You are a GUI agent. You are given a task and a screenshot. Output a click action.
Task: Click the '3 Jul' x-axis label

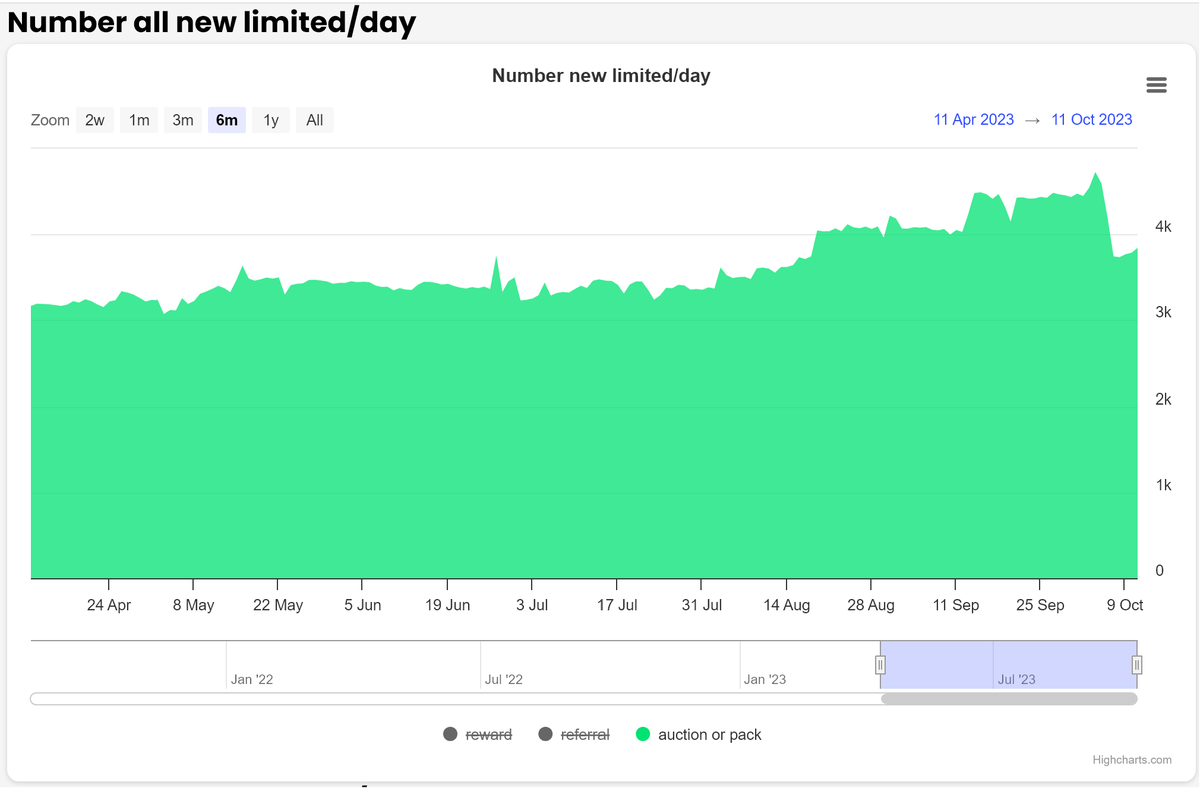click(532, 605)
